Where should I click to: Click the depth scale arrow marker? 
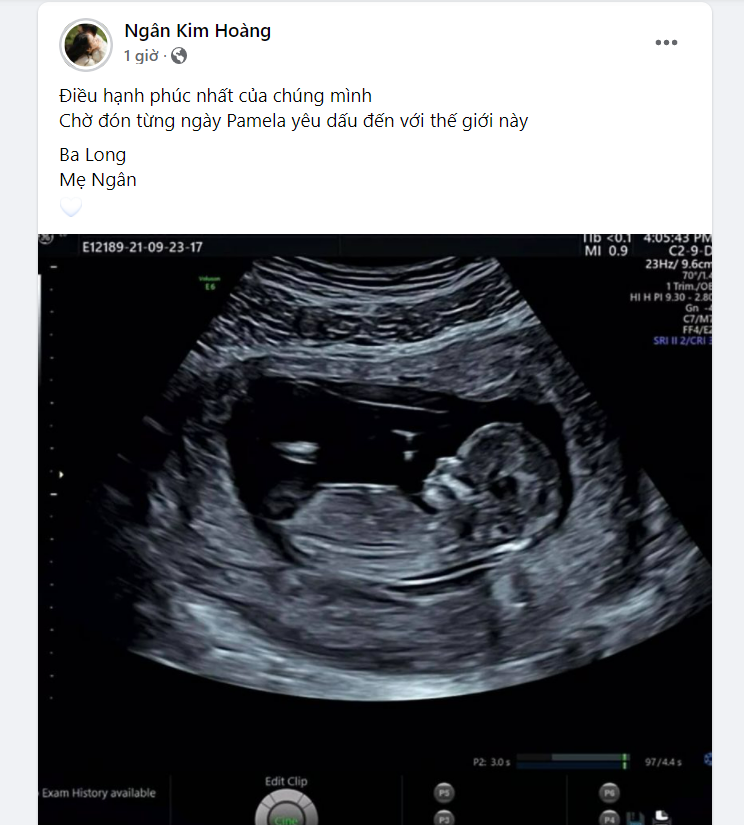click(x=61, y=475)
